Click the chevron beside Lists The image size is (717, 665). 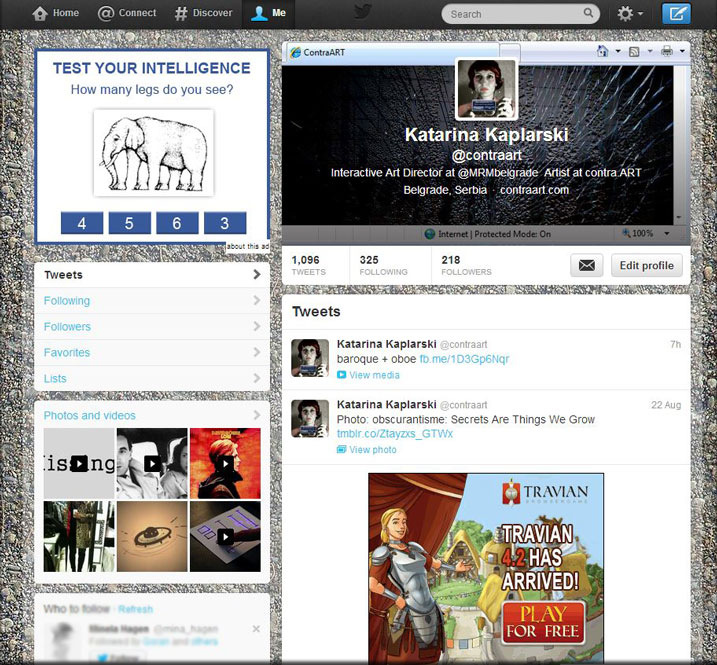click(257, 378)
